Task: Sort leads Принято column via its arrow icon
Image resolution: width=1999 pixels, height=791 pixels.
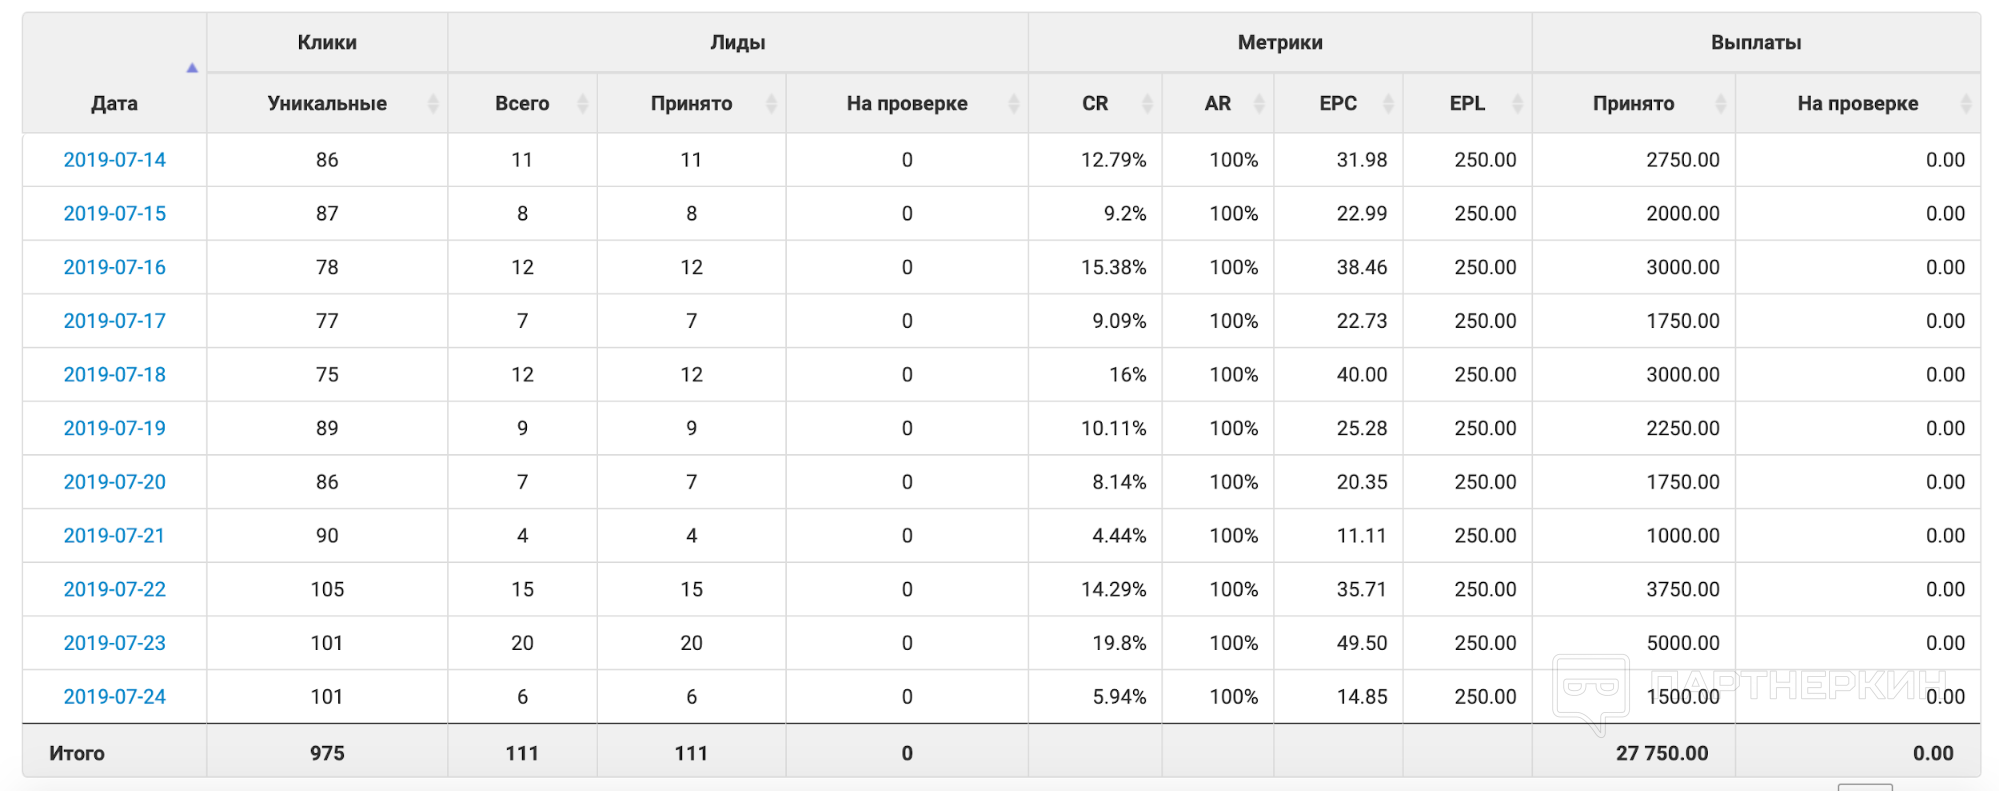Action: click(771, 103)
